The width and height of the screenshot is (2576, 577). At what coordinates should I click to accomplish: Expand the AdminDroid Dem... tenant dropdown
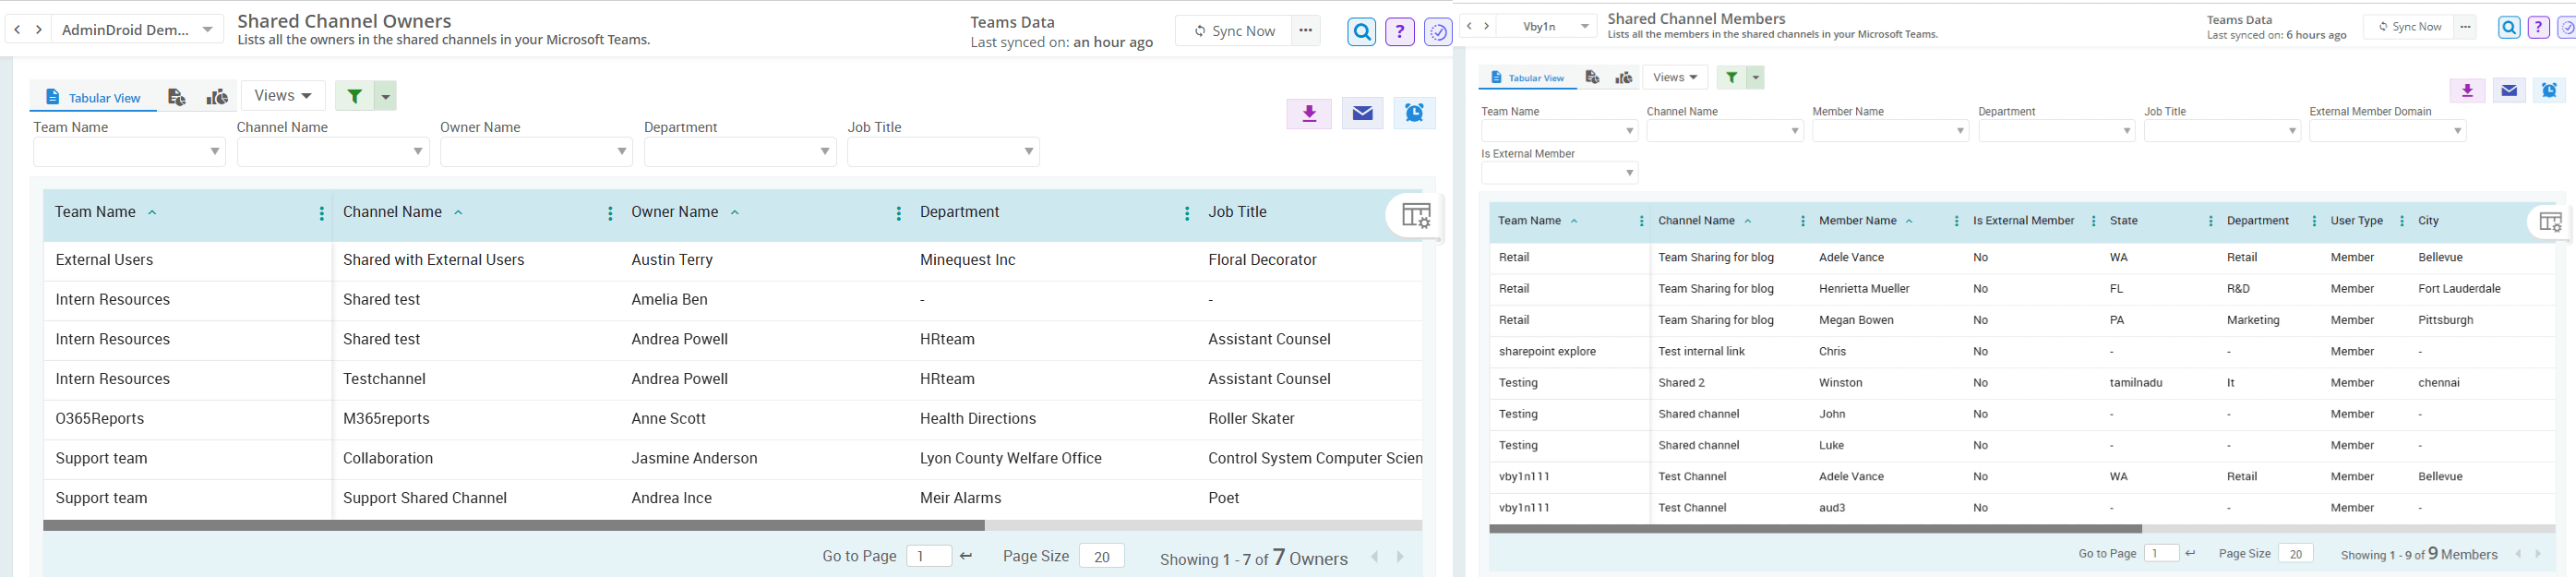(x=207, y=30)
